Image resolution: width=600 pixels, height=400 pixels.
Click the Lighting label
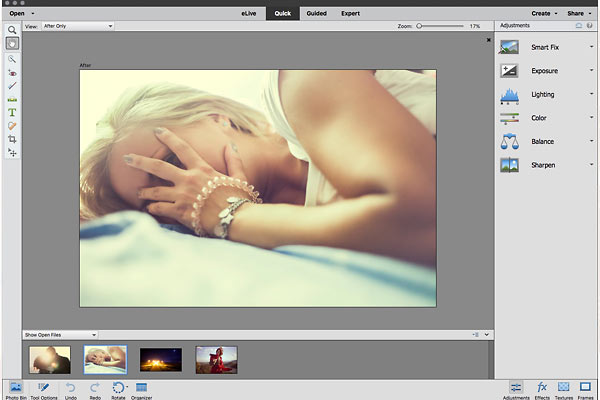[x=543, y=95]
